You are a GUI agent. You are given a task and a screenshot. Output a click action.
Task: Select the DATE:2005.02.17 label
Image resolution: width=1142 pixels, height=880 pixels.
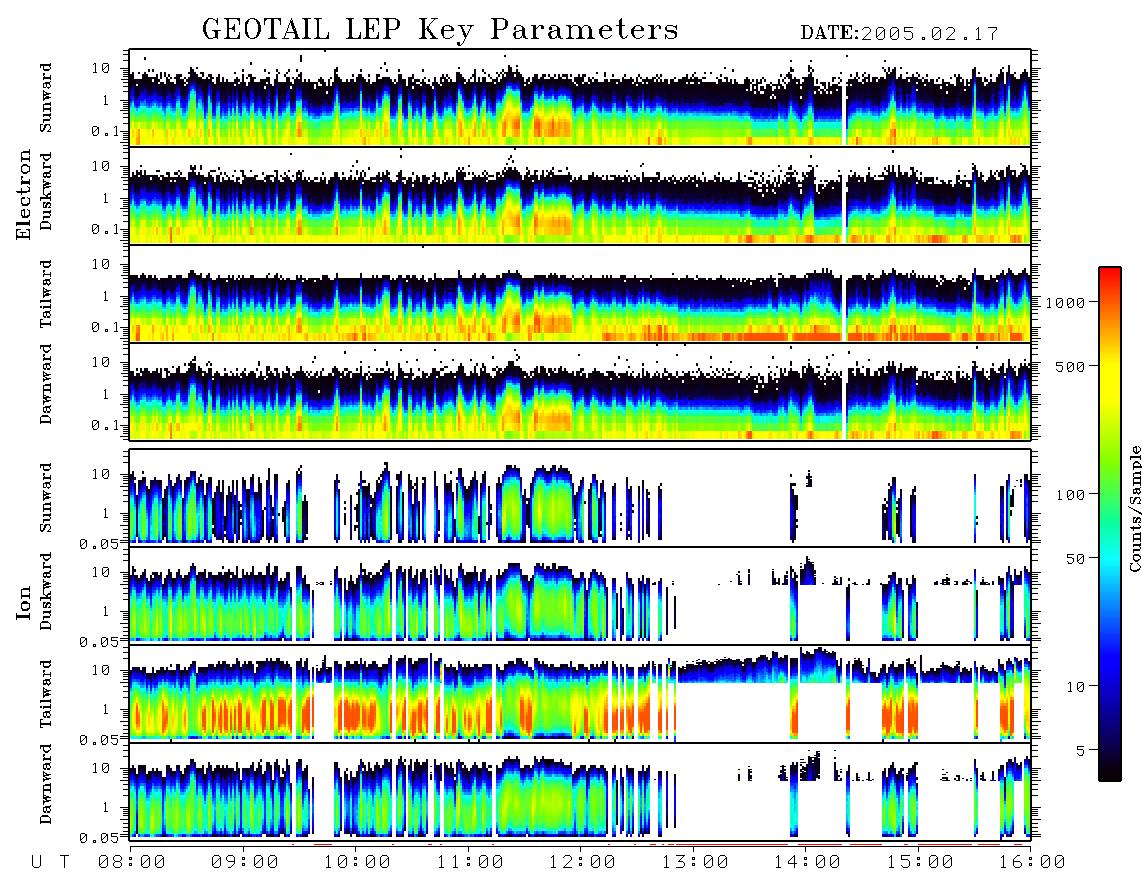[899, 34]
